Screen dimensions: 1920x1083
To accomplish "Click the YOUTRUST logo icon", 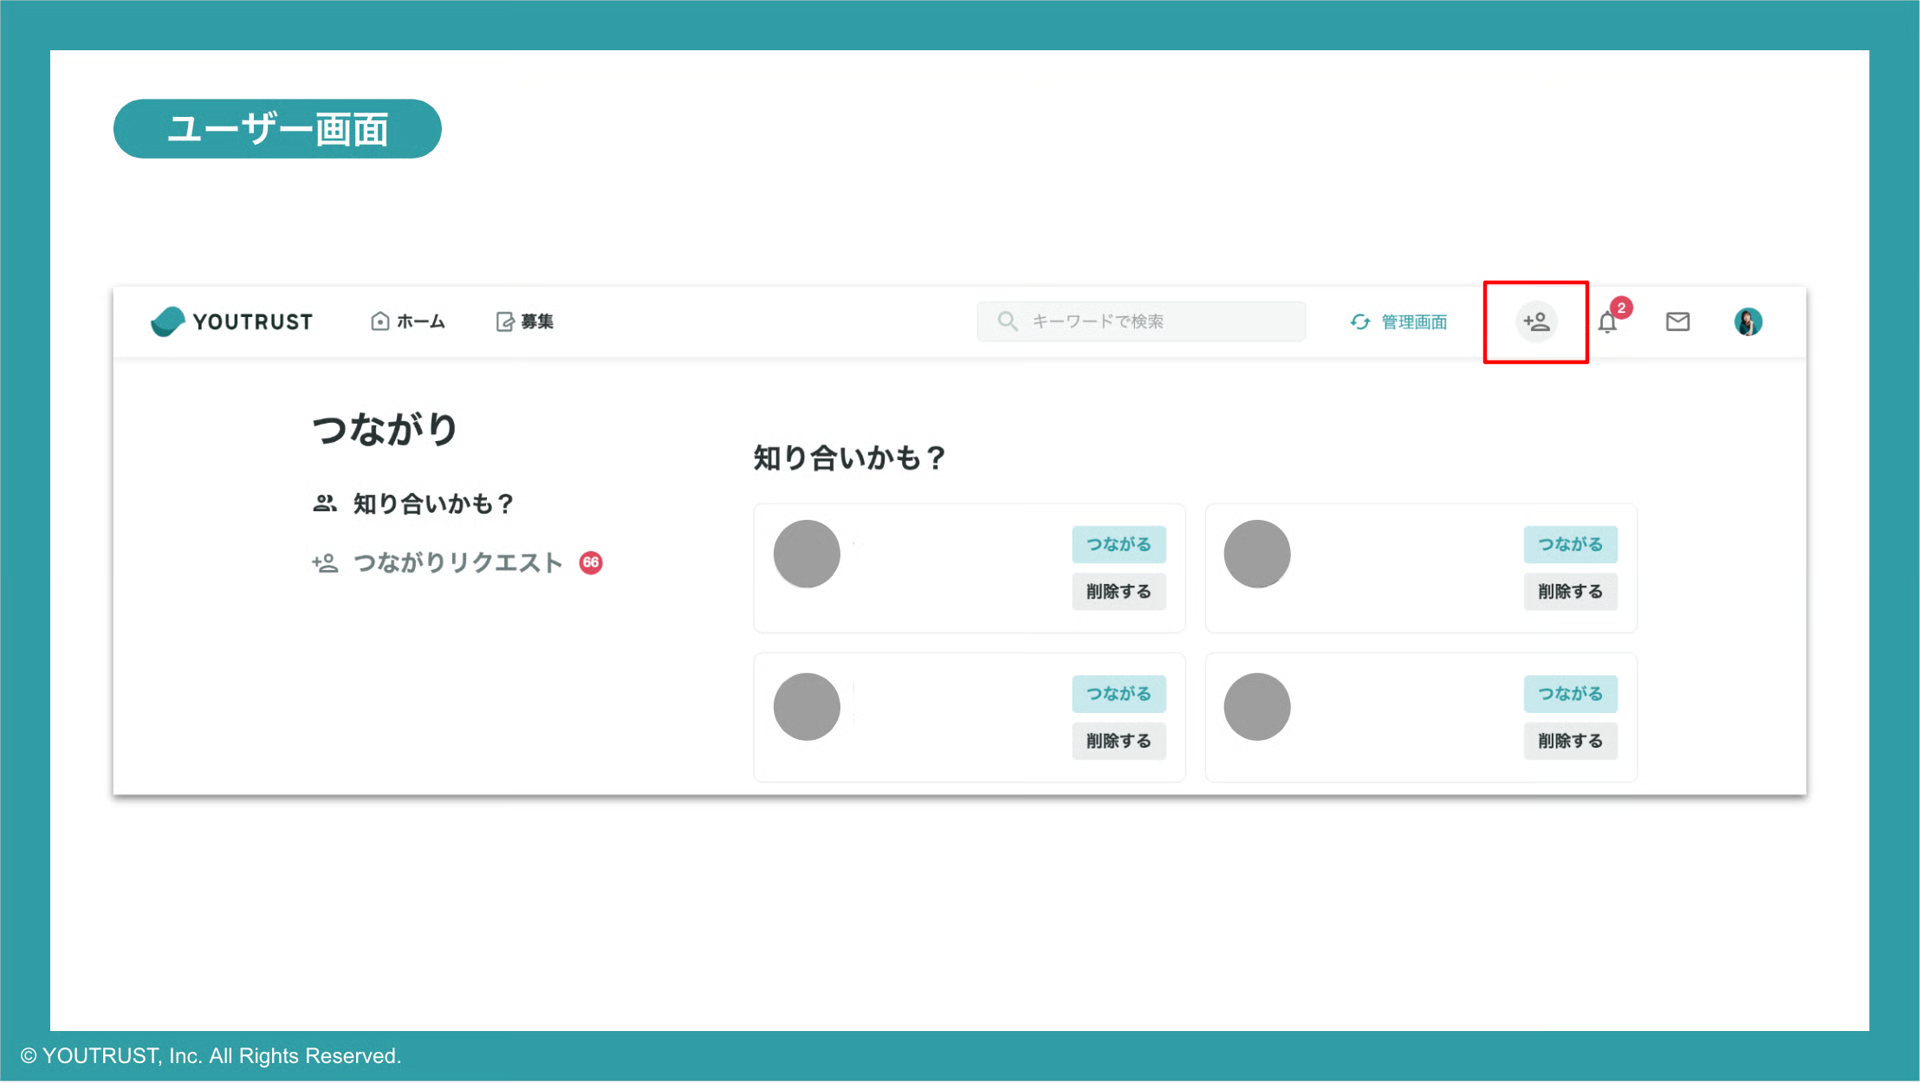I will tap(170, 321).
